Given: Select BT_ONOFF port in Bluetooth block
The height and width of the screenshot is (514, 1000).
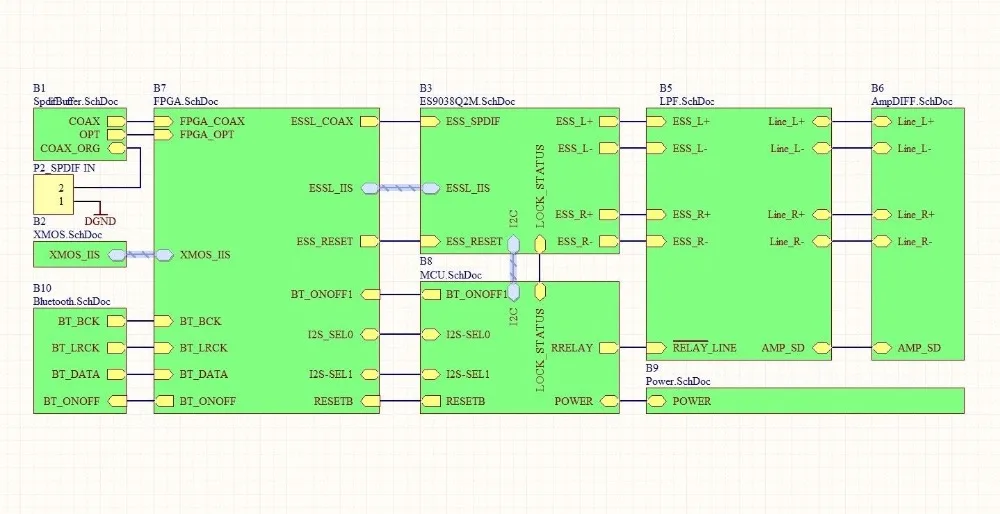Looking at the screenshot, I should coord(116,401).
